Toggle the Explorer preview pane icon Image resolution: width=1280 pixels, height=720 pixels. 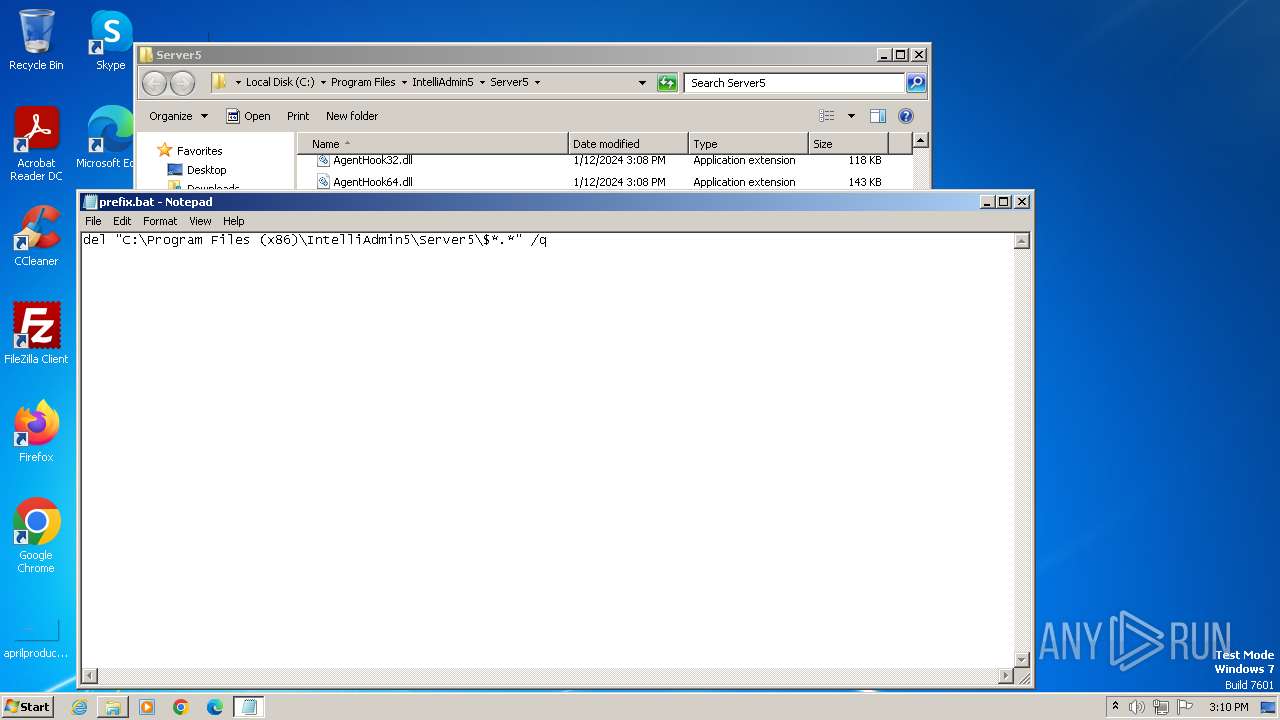(877, 116)
